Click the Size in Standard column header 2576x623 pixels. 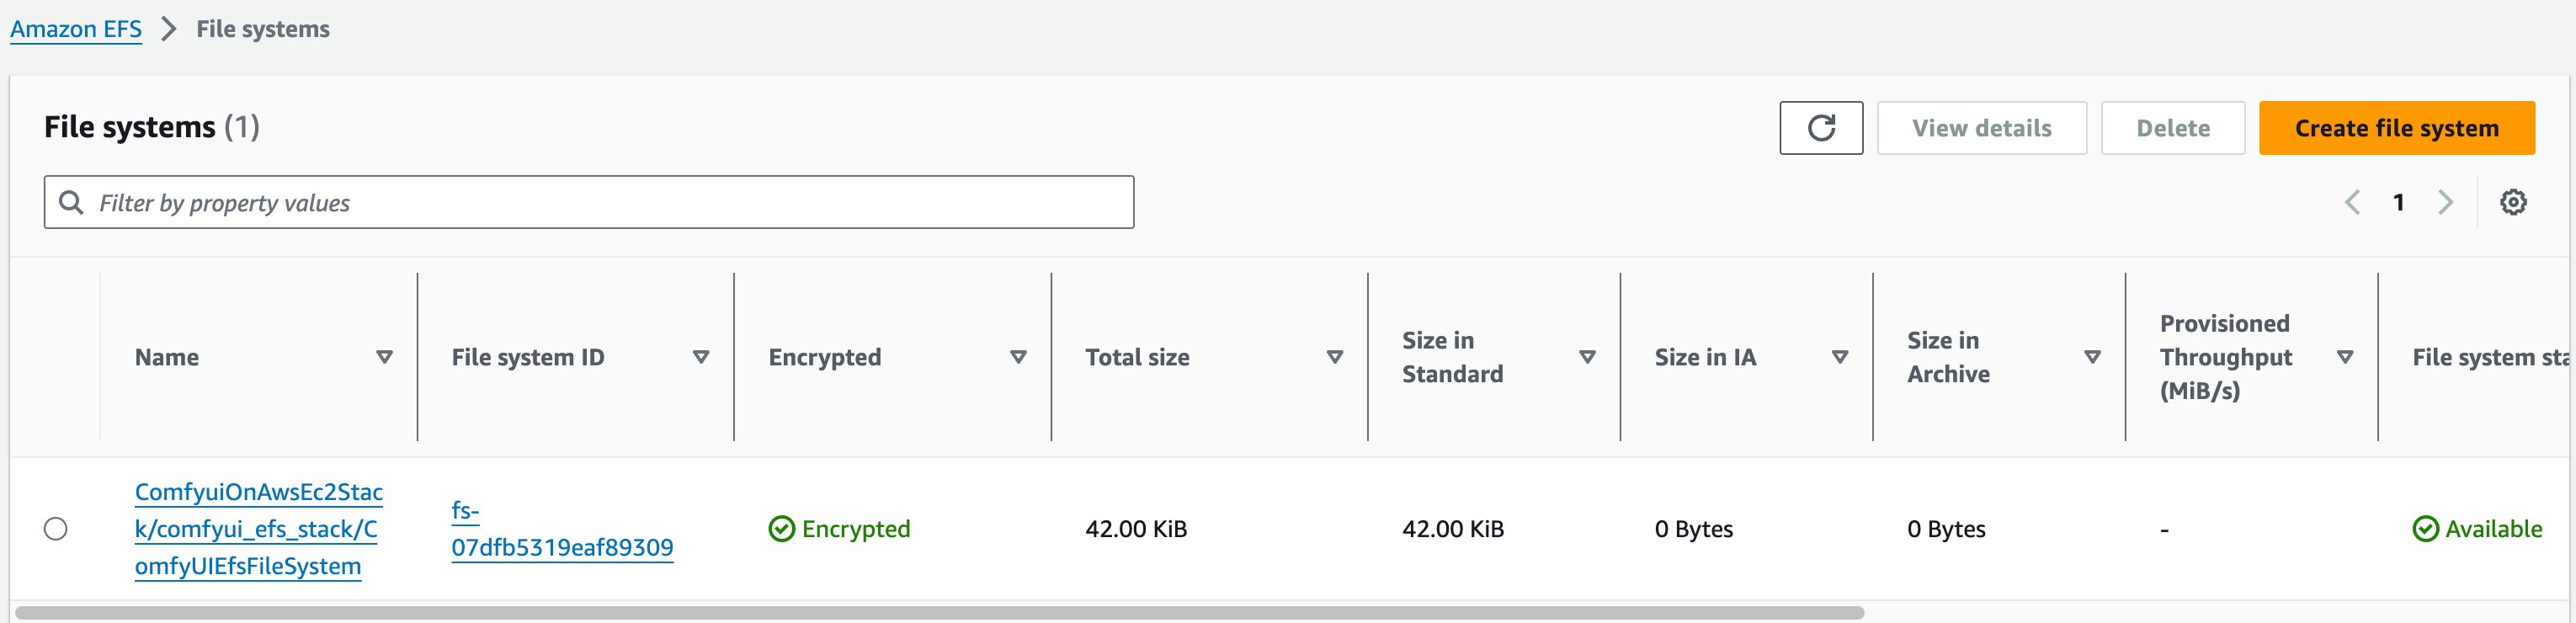[1452, 357]
